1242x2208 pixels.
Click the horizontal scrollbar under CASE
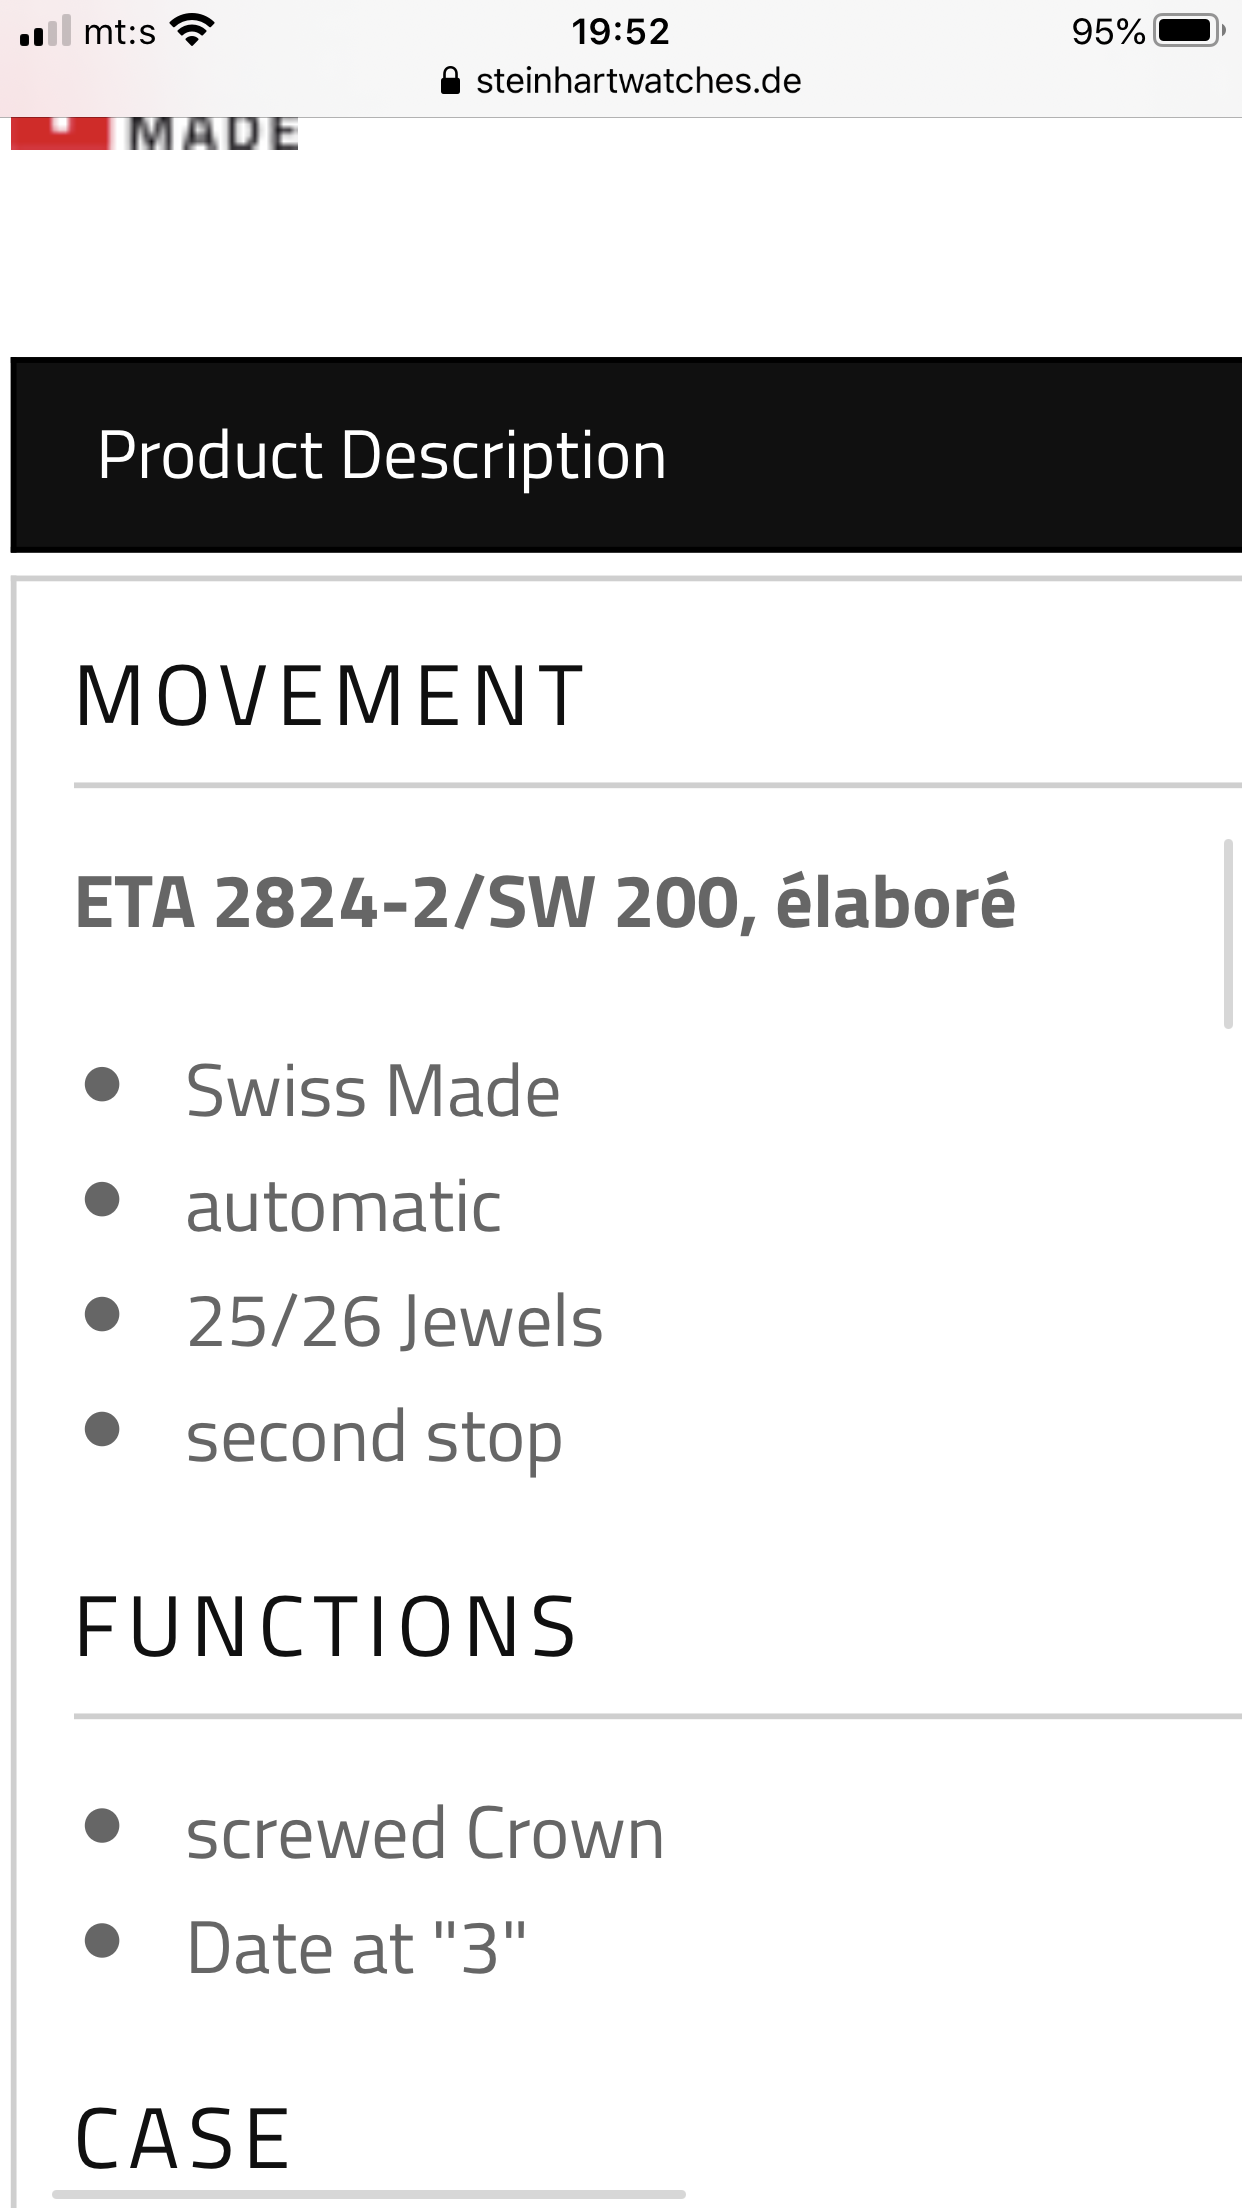pyautogui.click(x=368, y=2194)
